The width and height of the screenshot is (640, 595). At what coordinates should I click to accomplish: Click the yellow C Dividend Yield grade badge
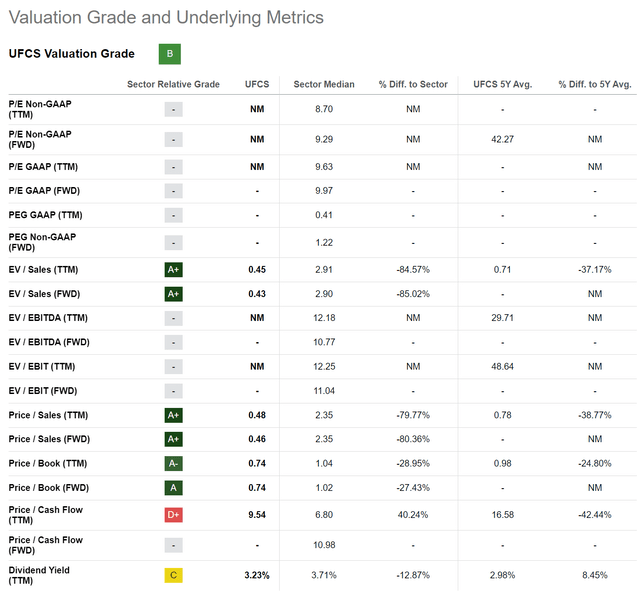pyautogui.click(x=173, y=575)
